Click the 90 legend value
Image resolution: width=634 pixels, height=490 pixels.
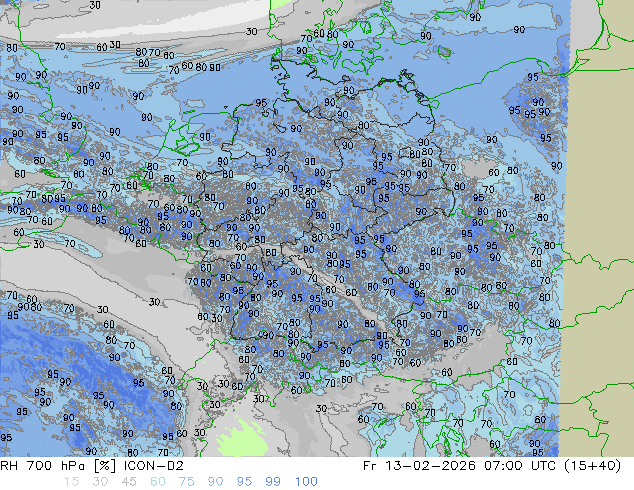coord(216,482)
